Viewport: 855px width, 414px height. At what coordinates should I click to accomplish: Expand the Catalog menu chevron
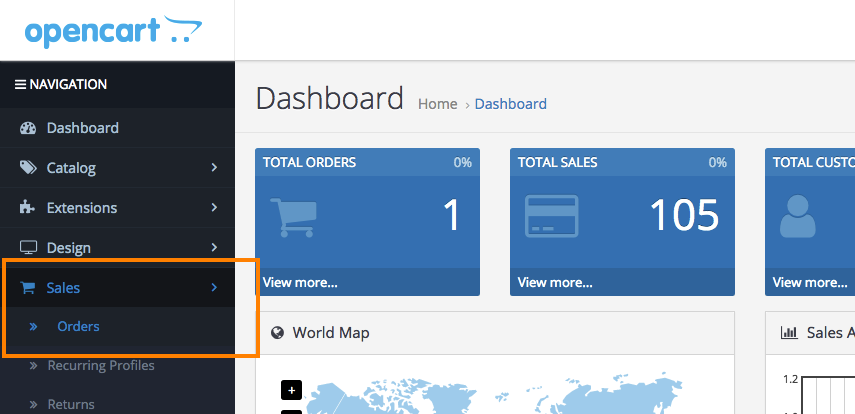(214, 168)
